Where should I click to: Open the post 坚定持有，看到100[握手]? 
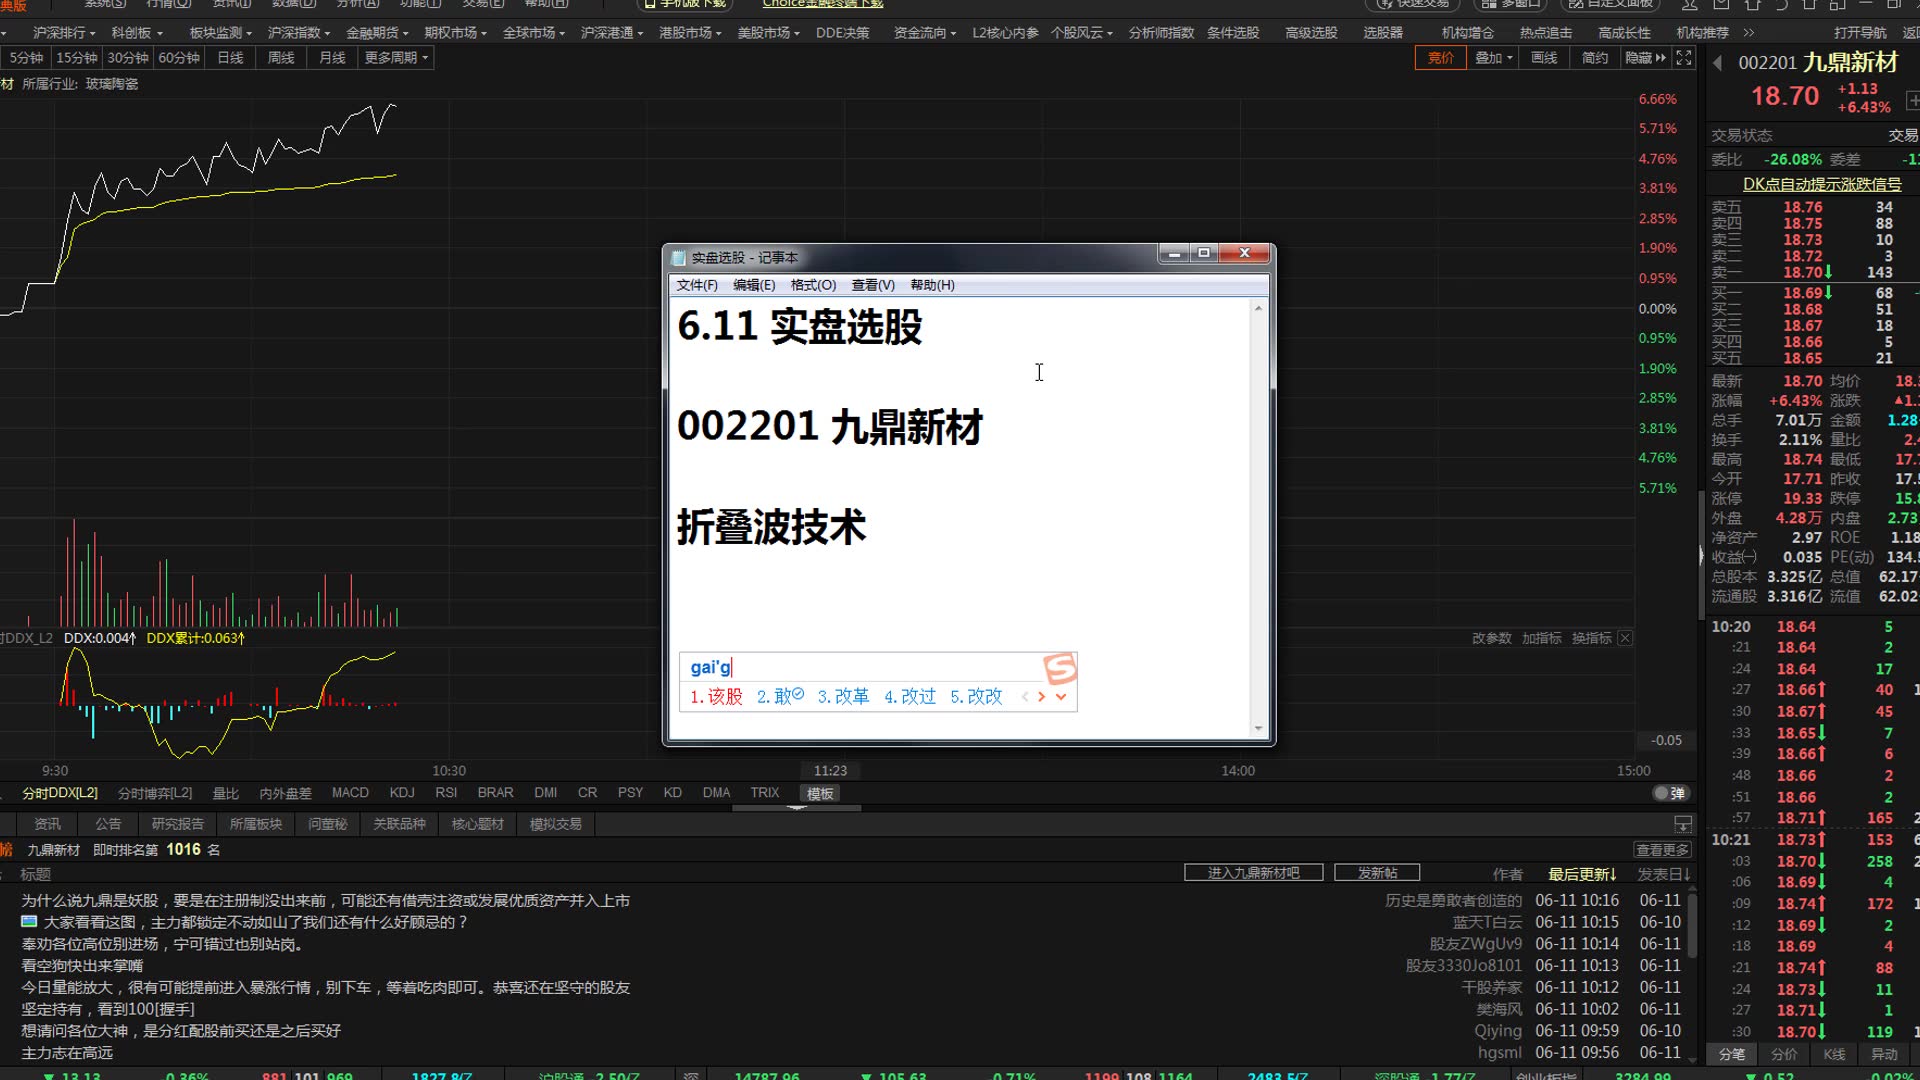(x=108, y=1009)
